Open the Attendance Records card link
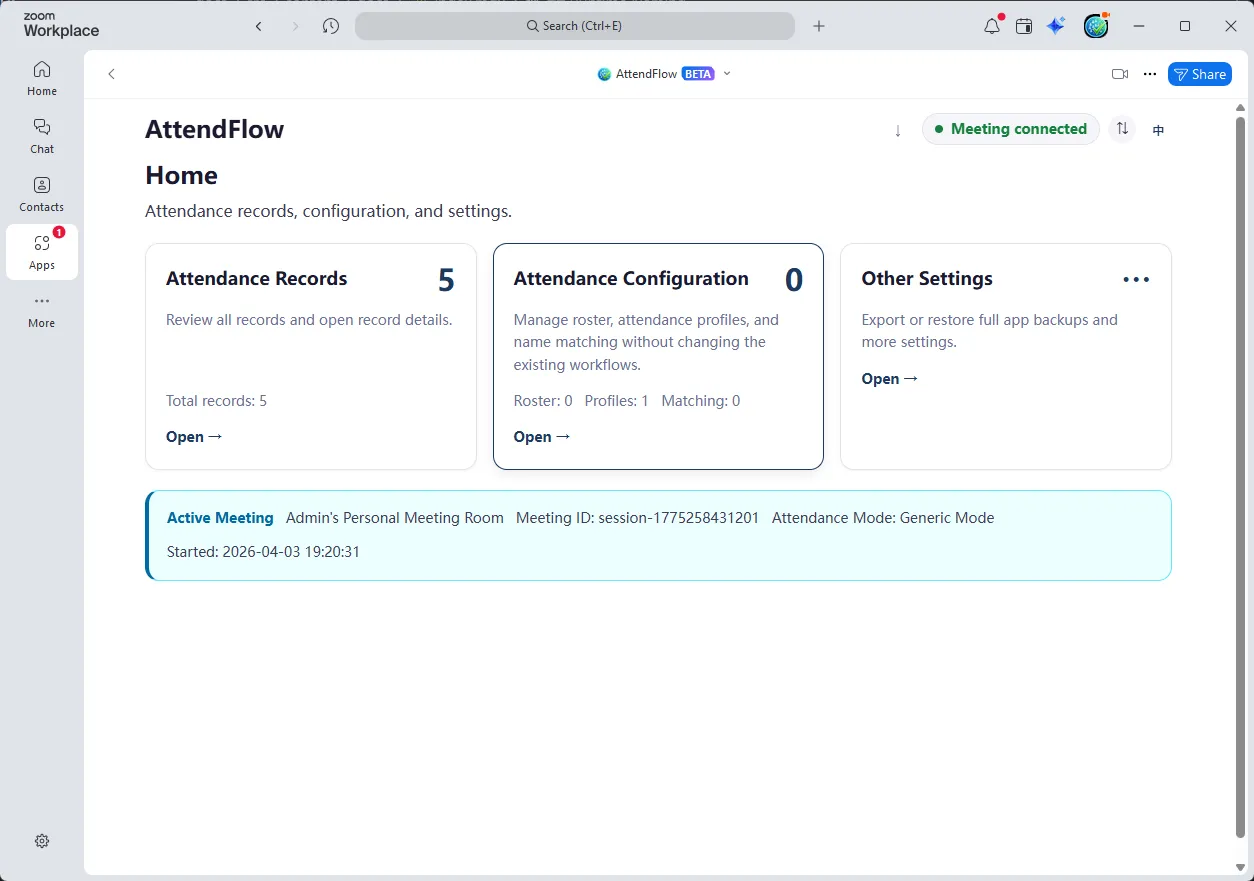 (194, 437)
